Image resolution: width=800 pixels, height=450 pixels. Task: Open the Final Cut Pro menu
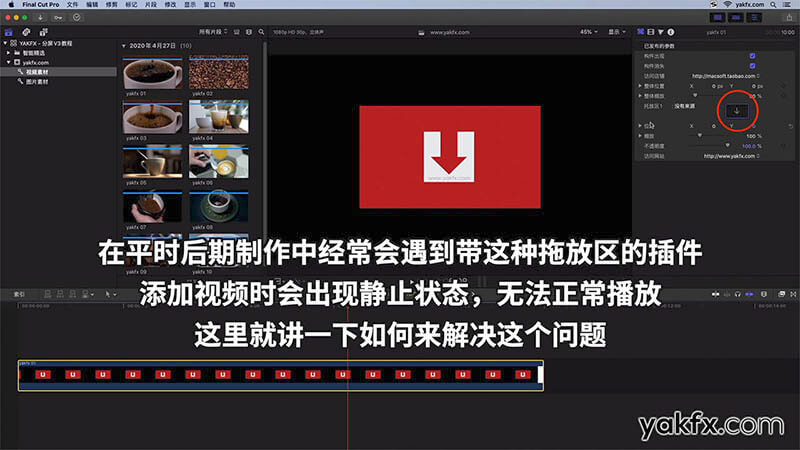(x=40, y=4)
